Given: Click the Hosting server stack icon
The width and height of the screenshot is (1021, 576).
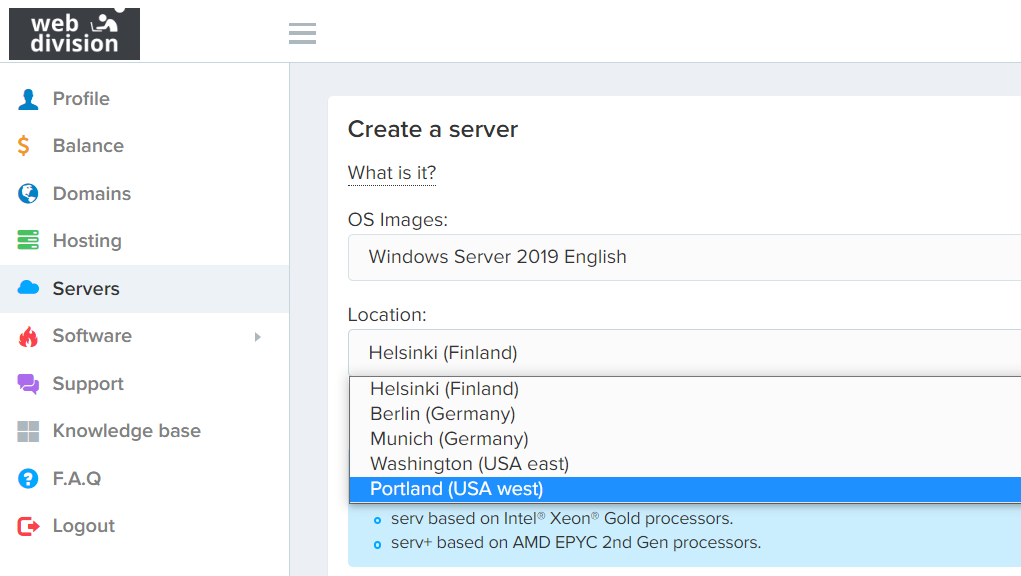Looking at the screenshot, I should coord(28,241).
